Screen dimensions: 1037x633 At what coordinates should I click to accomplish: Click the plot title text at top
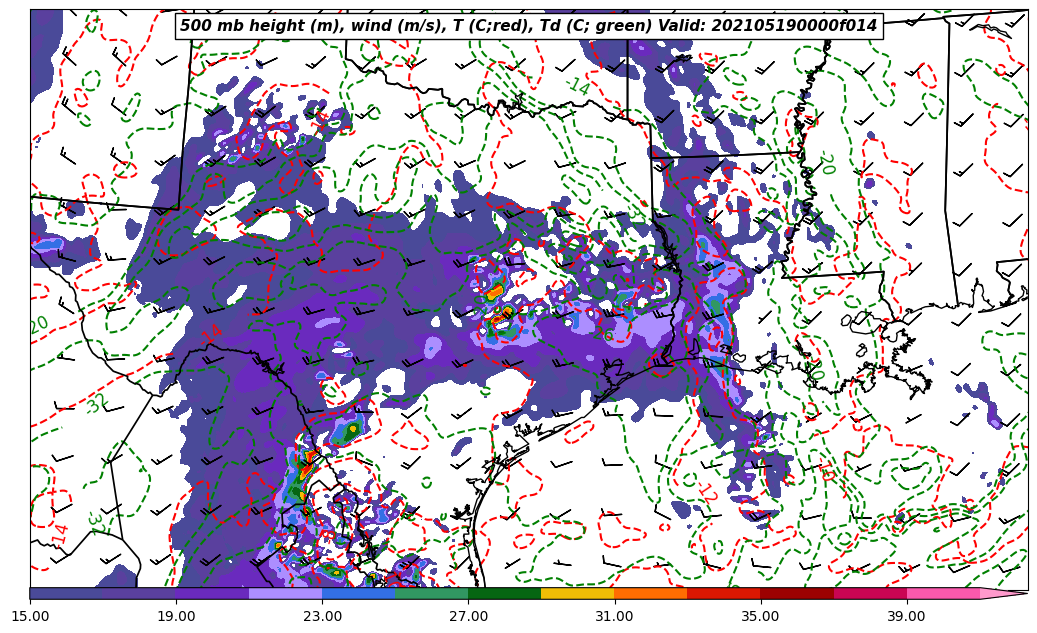click(528, 26)
